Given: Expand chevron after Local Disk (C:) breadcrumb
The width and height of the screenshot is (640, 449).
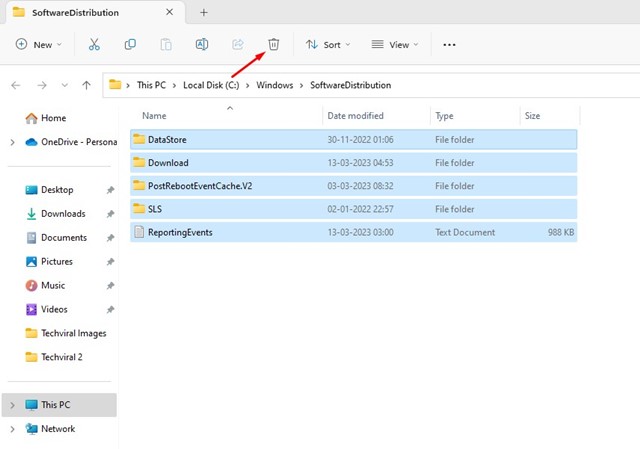Looking at the screenshot, I should [x=247, y=86].
